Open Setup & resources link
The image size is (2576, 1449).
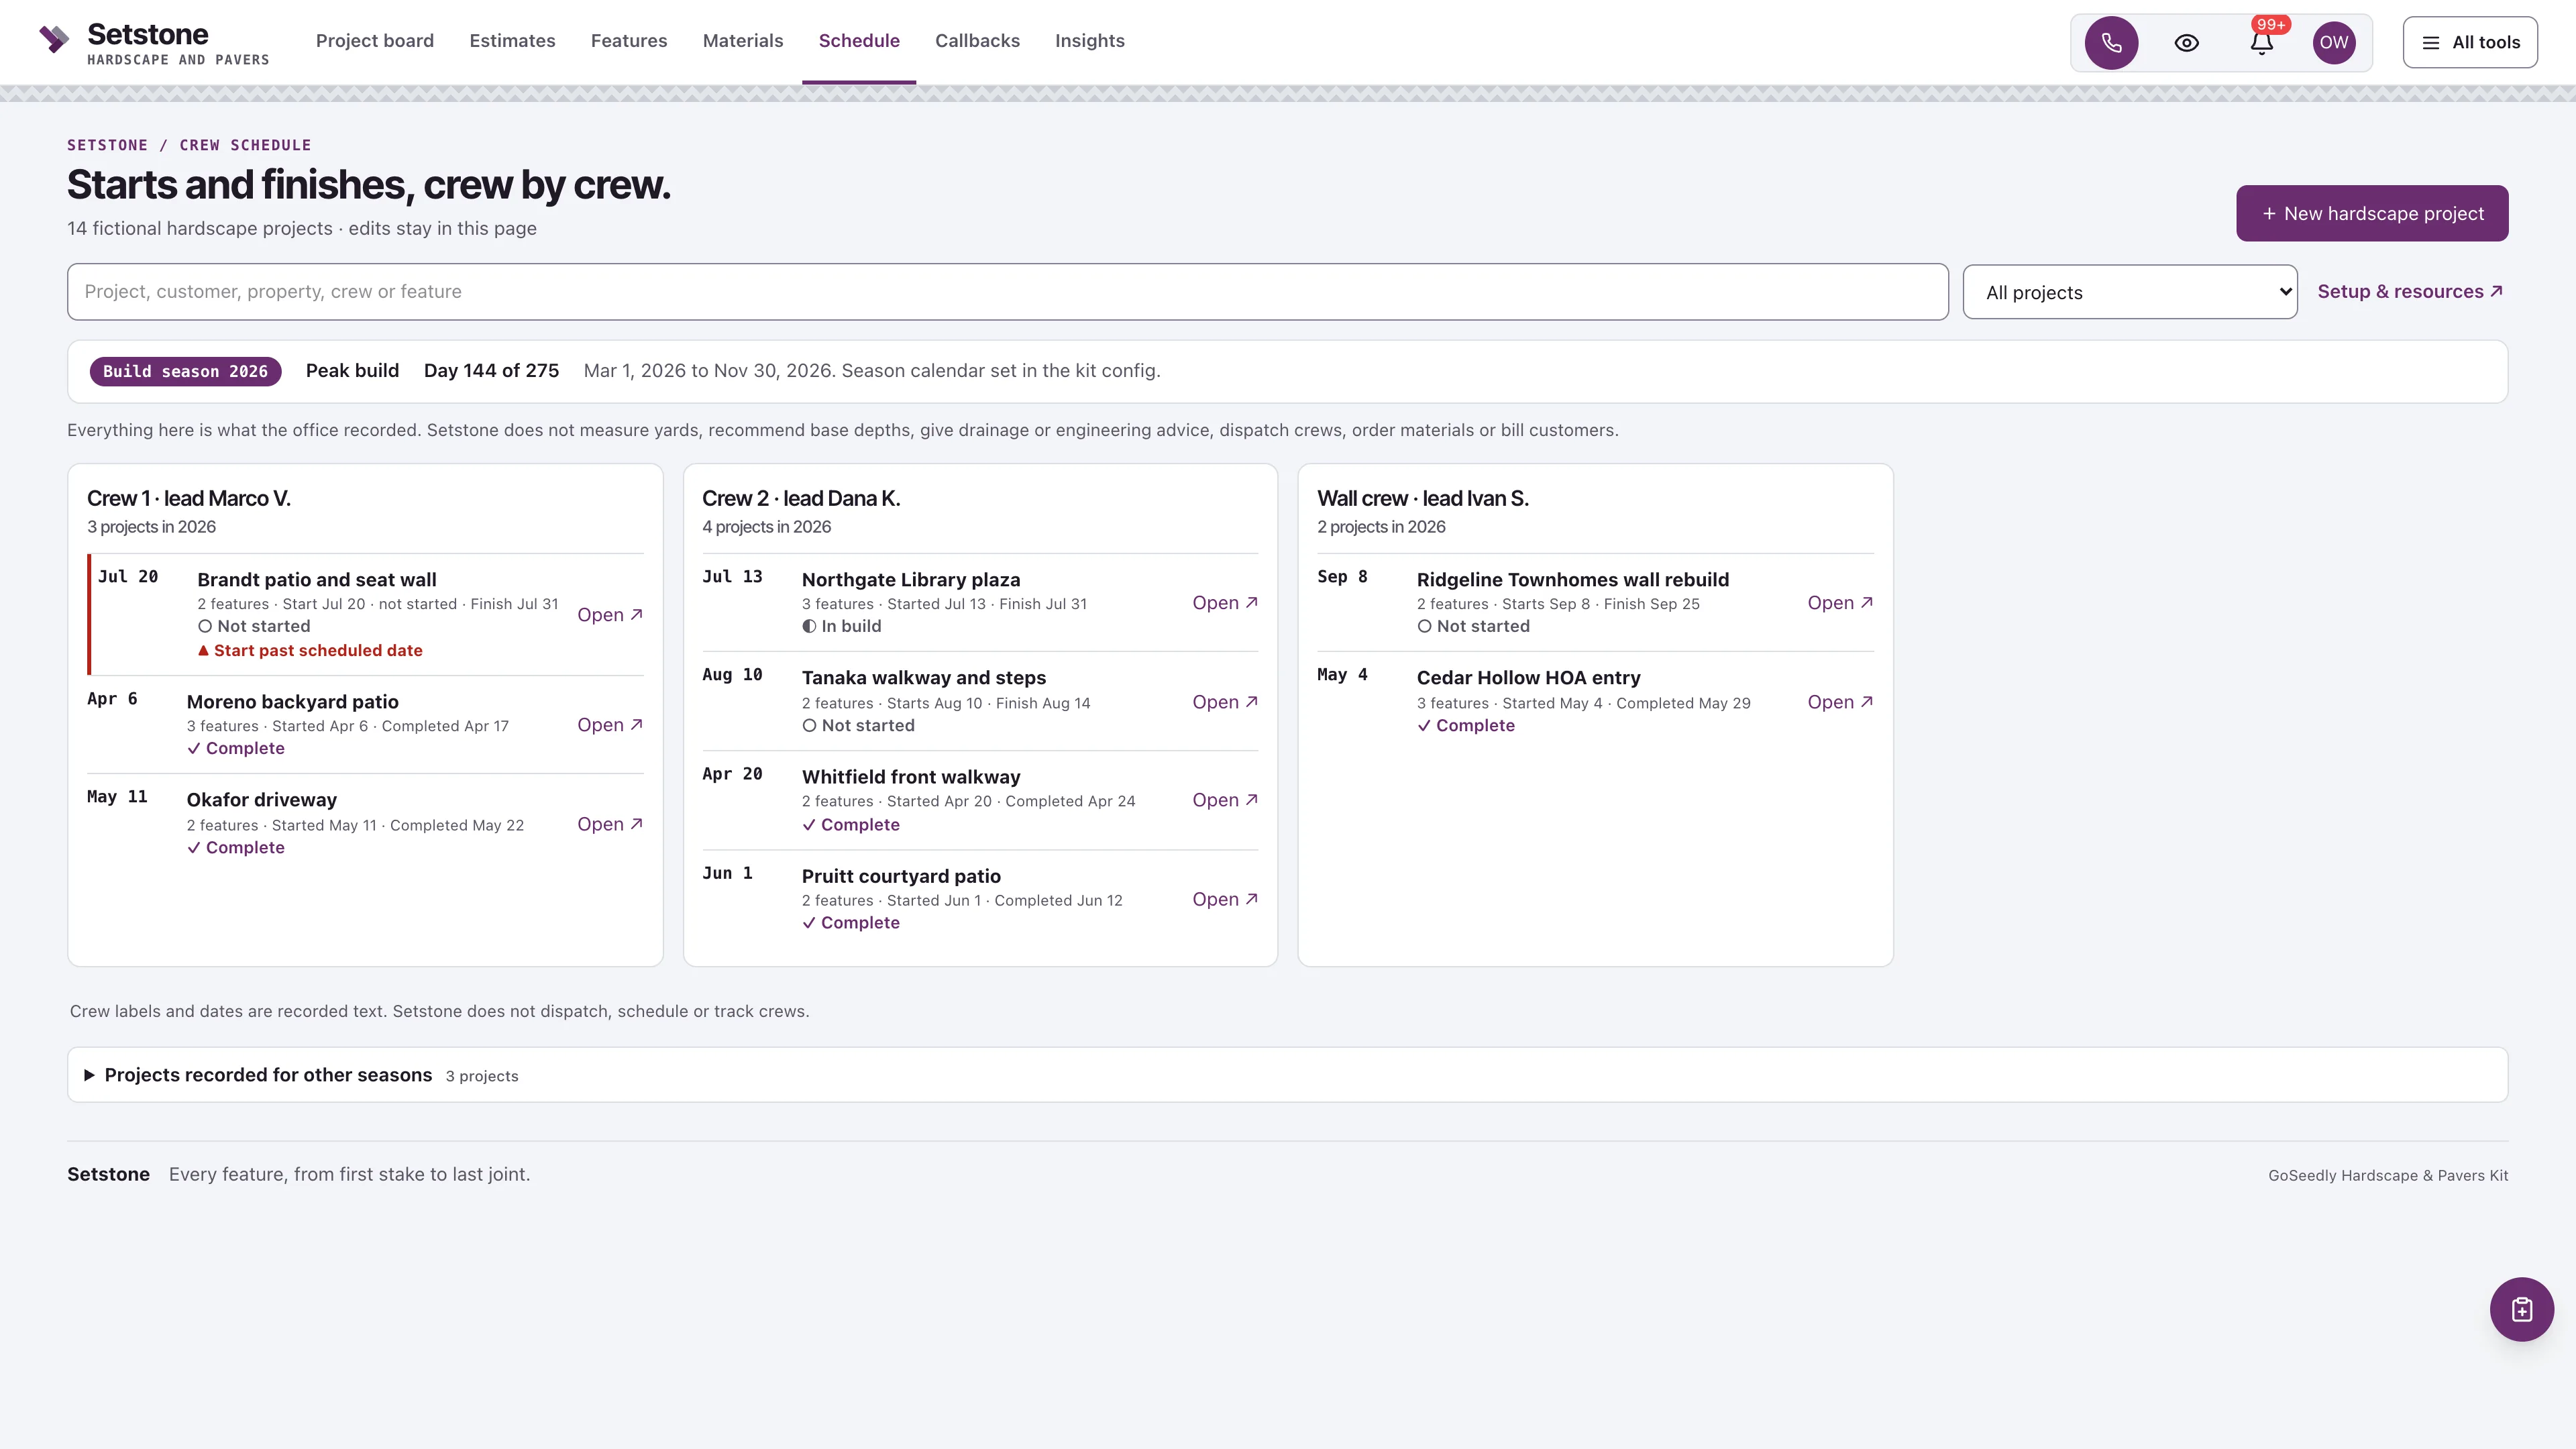pos(2410,291)
